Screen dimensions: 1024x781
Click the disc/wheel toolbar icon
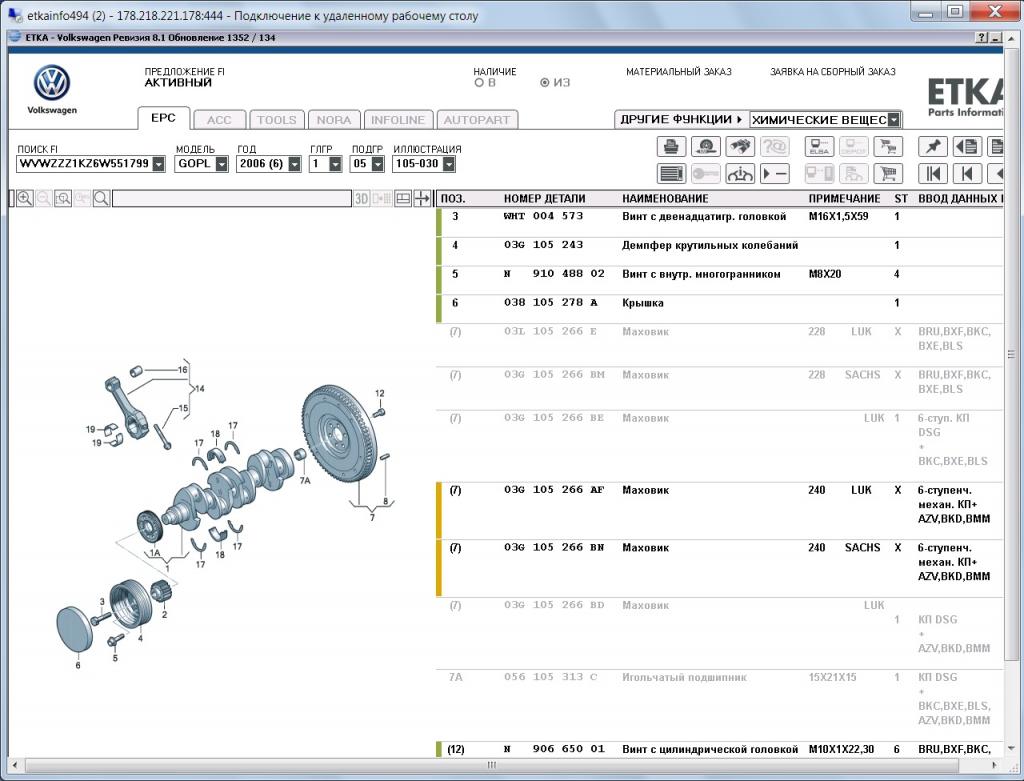pyautogui.click(x=705, y=146)
